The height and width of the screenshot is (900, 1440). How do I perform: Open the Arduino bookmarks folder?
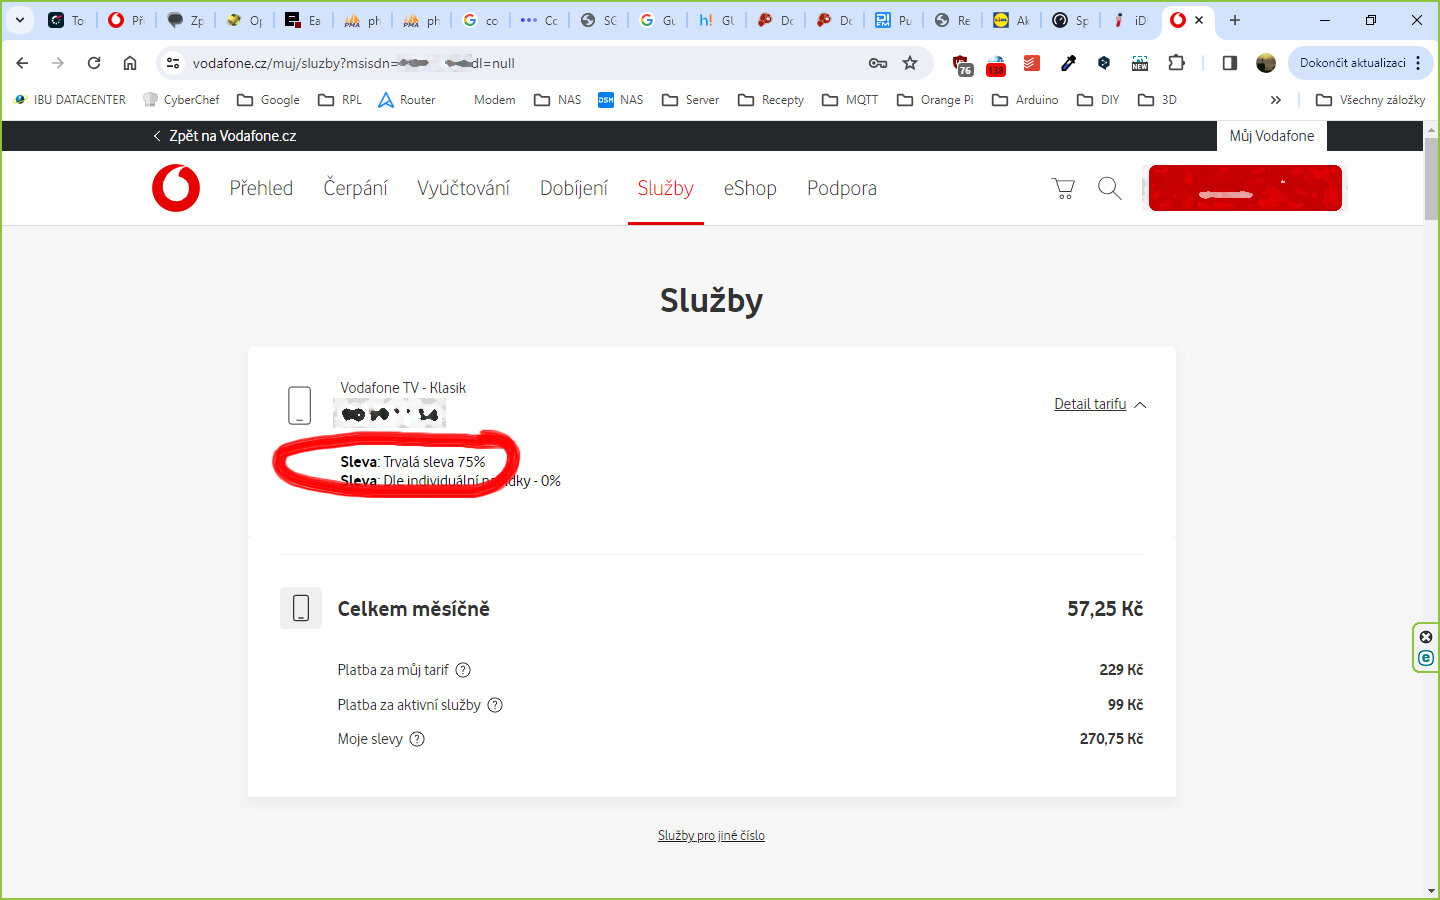(x=1025, y=100)
